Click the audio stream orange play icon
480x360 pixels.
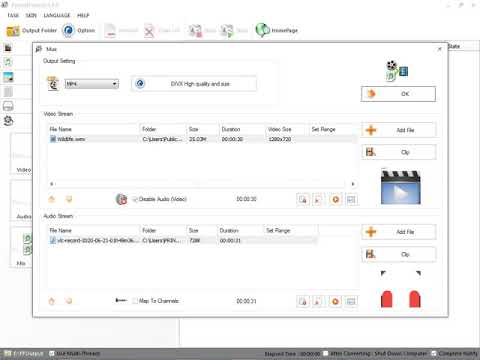(335, 301)
